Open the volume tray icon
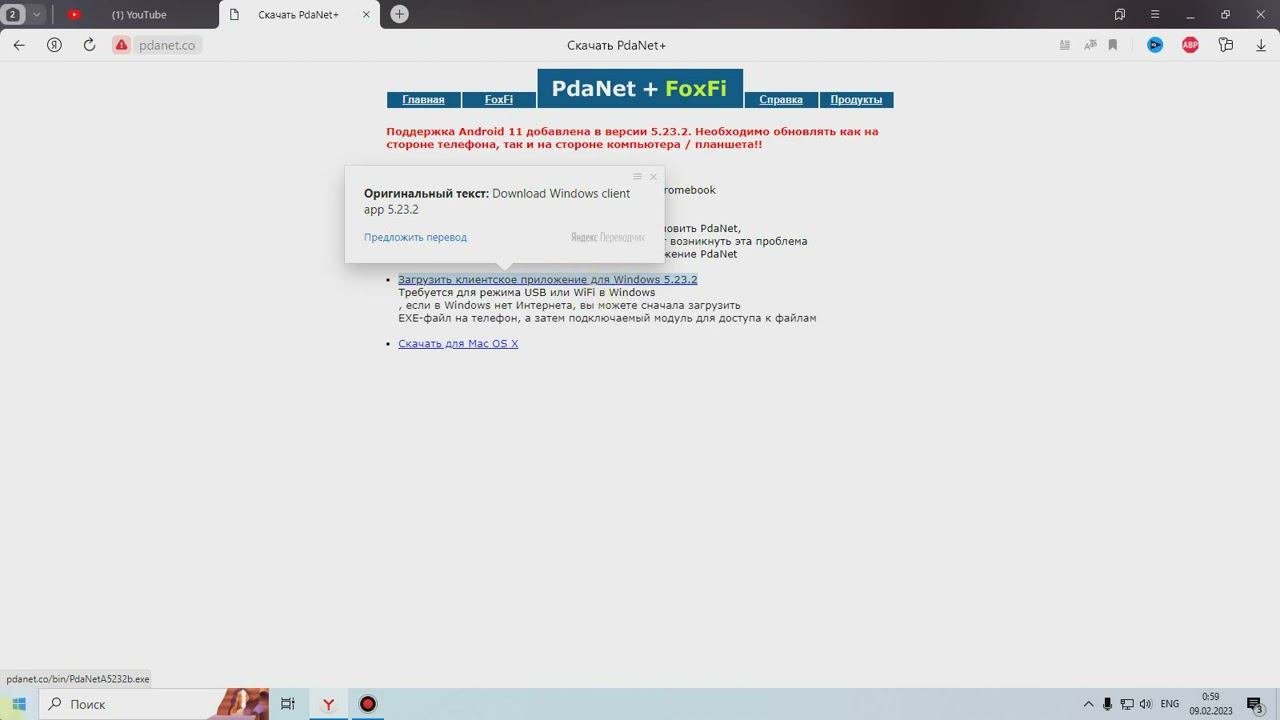 tap(1145, 704)
